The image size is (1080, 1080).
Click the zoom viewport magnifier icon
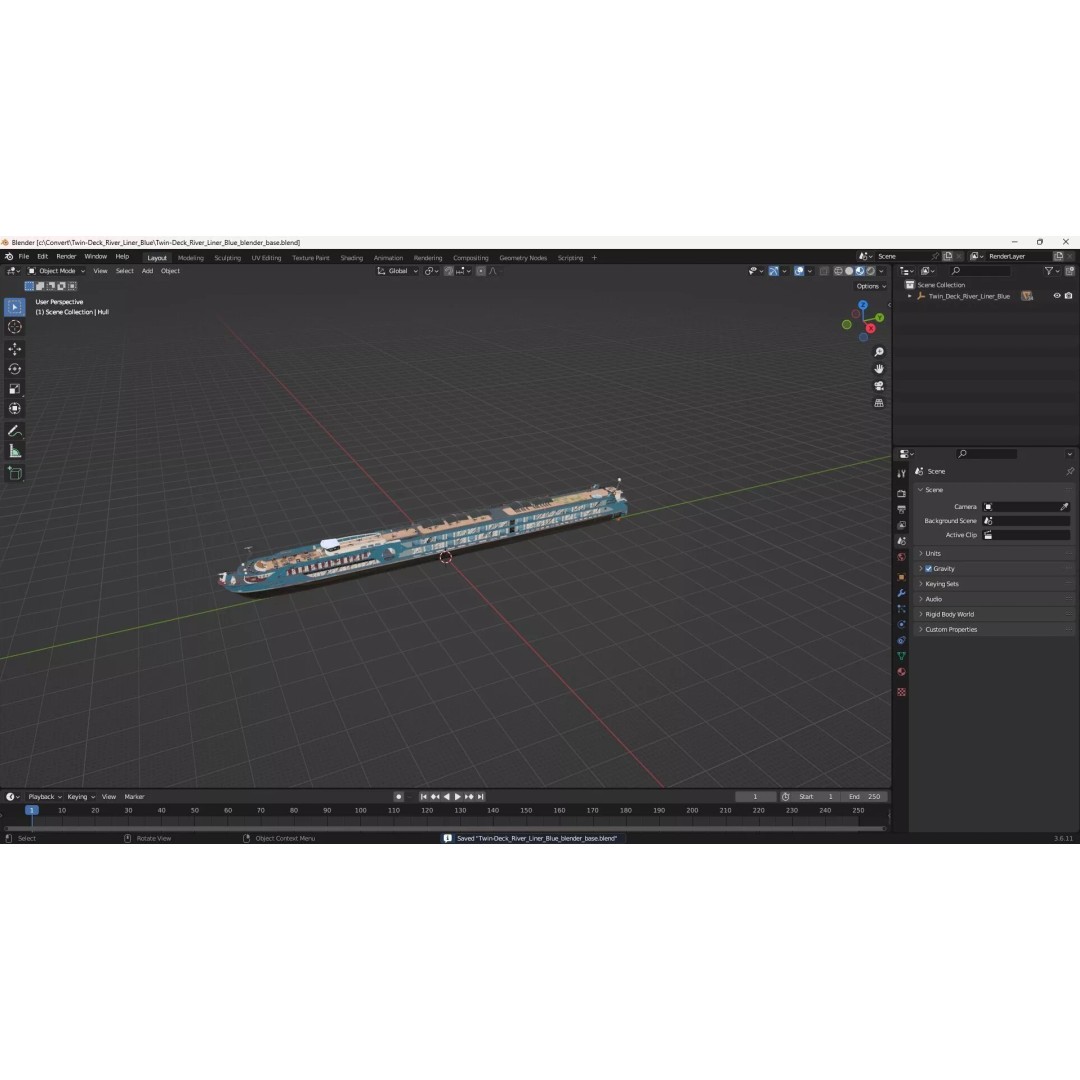click(879, 352)
